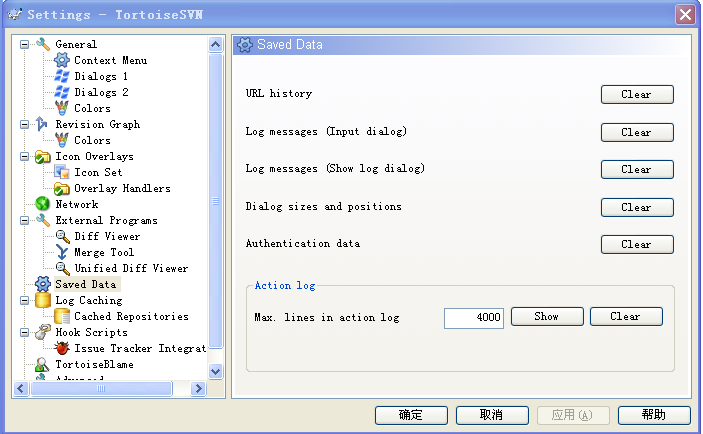
Task: Select Network in the settings tree
Action: pyautogui.click(x=77, y=204)
